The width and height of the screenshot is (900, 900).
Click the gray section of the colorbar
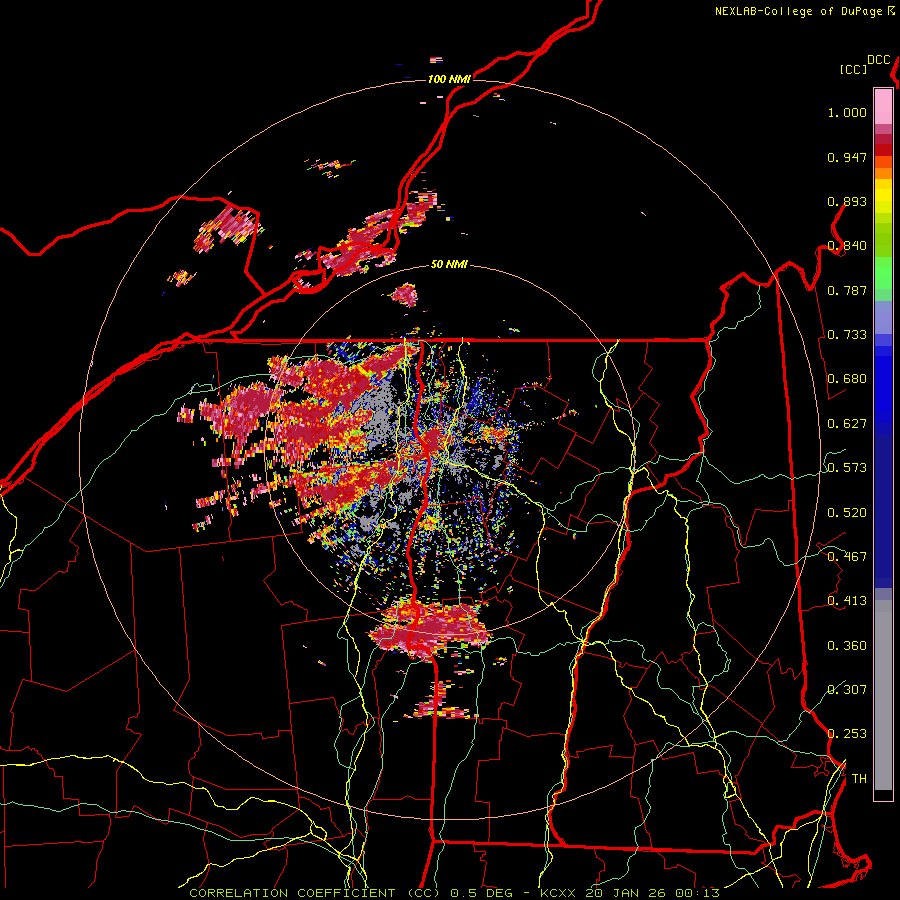pyautogui.click(x=883, y=695)
